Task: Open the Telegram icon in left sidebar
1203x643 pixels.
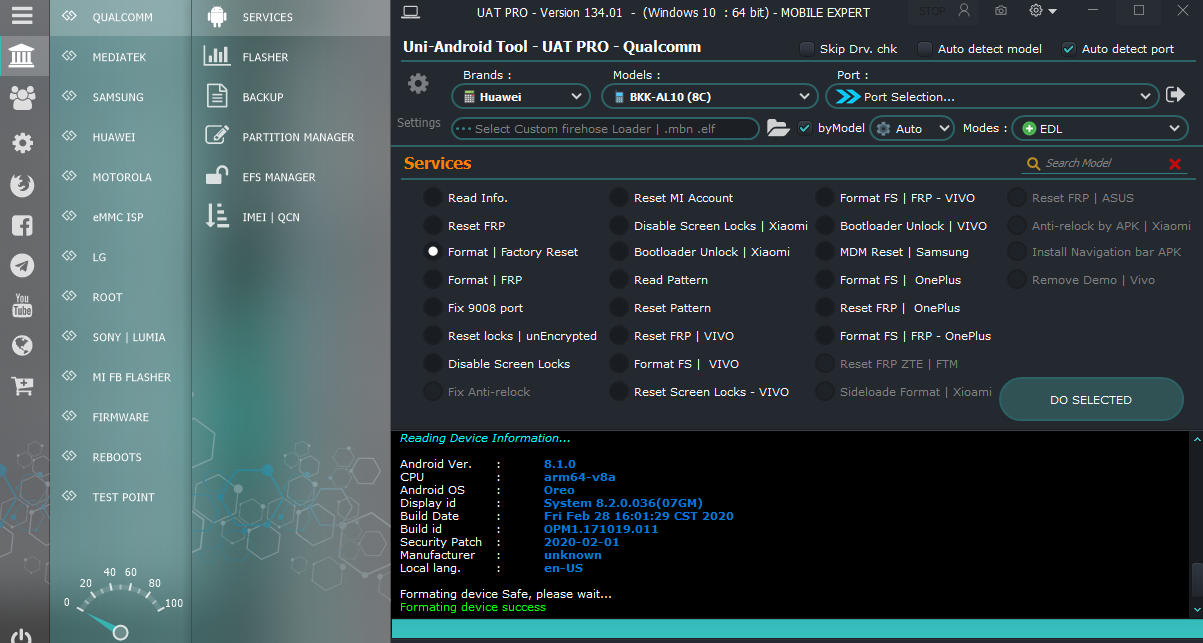Action: coord(22,265)
